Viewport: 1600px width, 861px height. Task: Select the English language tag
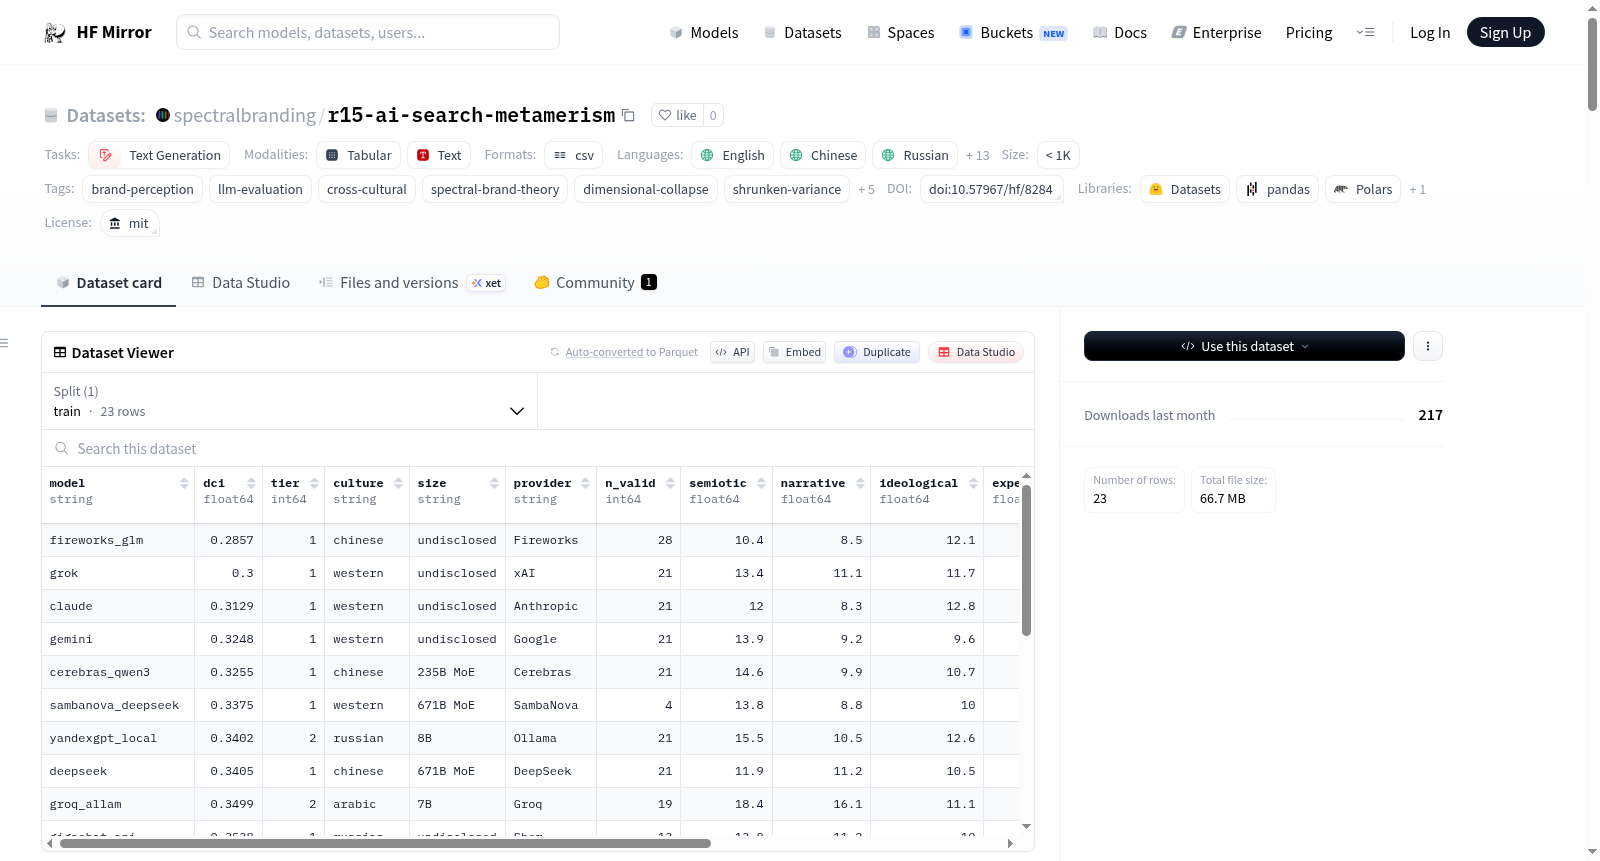[733, 155]
